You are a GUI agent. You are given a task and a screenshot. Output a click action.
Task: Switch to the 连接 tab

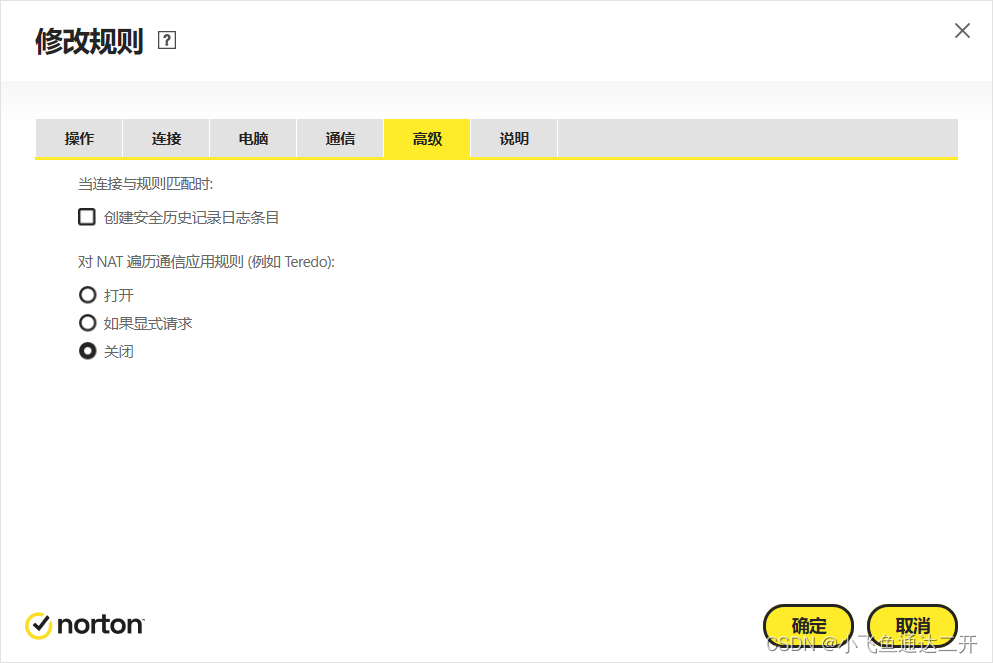[165, 138]
